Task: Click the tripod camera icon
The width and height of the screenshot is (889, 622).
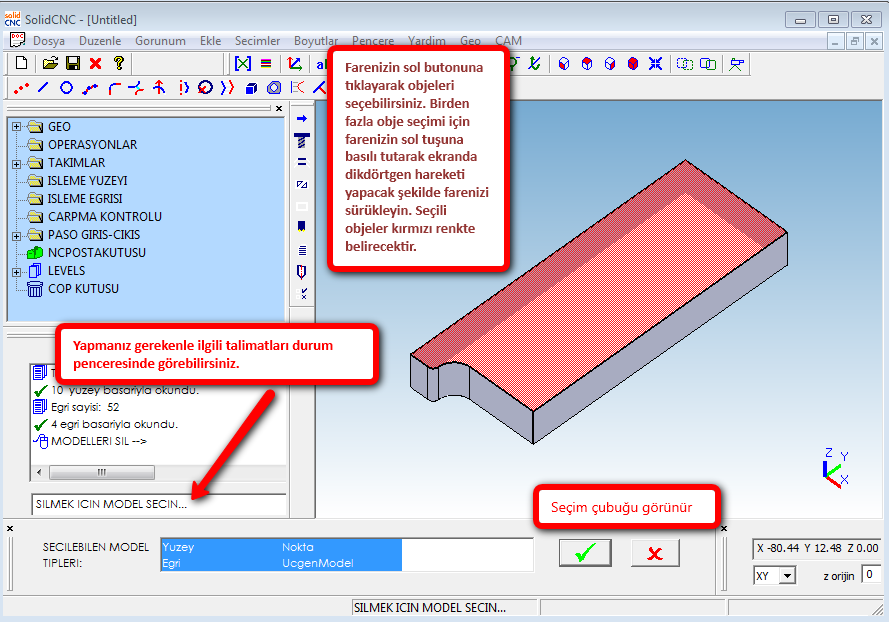Action: coord(736,64)
